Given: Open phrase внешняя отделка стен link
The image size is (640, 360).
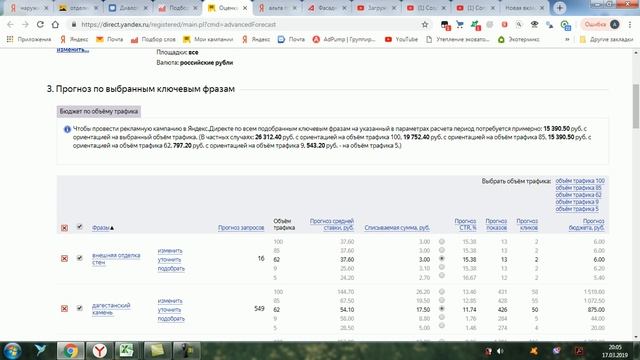Looking at the screenshot, I should click(116, 258).
